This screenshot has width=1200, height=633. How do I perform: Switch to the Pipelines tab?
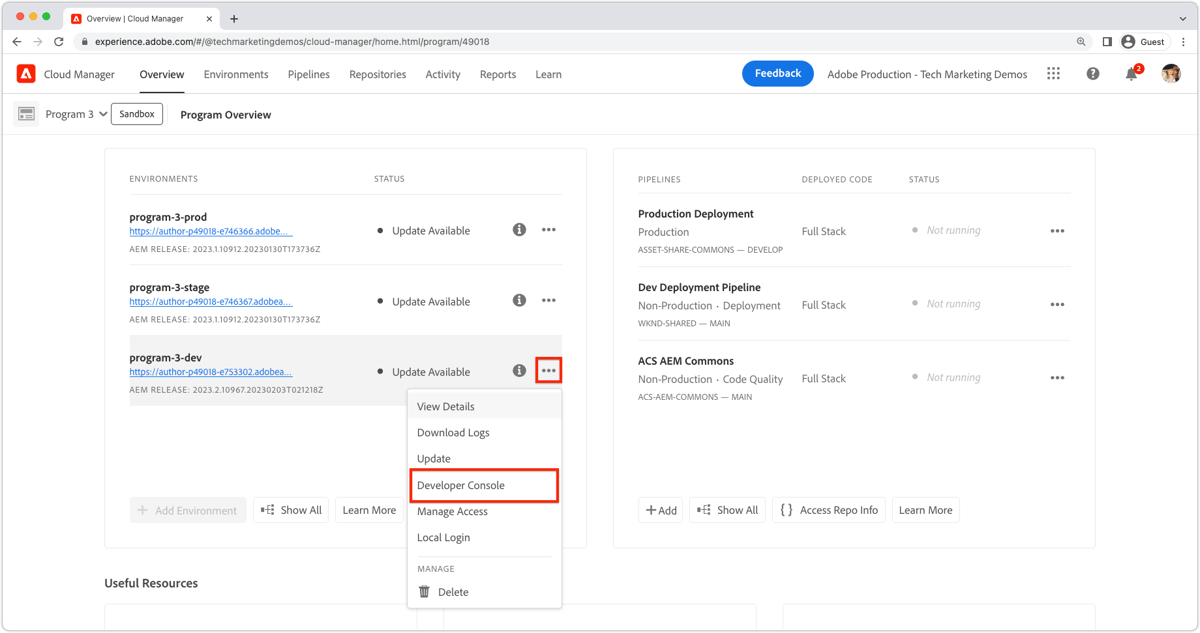click(308, 73)
